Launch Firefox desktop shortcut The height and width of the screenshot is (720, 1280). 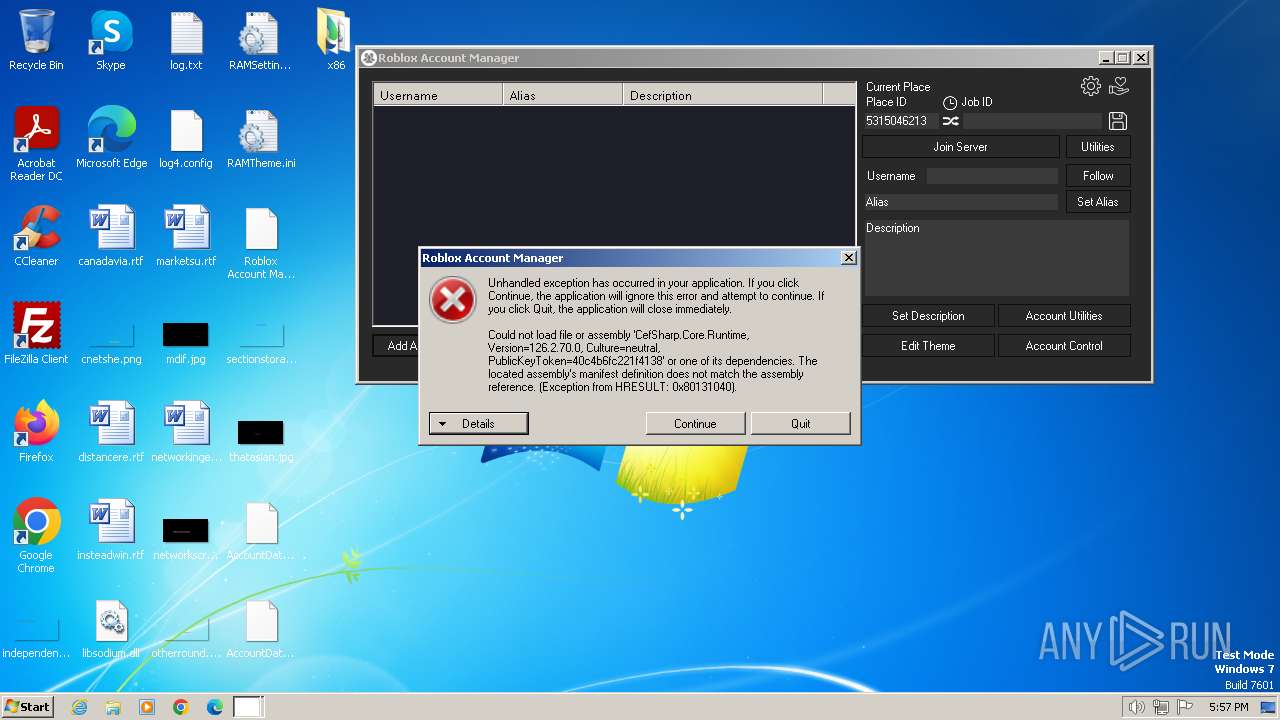36,433
